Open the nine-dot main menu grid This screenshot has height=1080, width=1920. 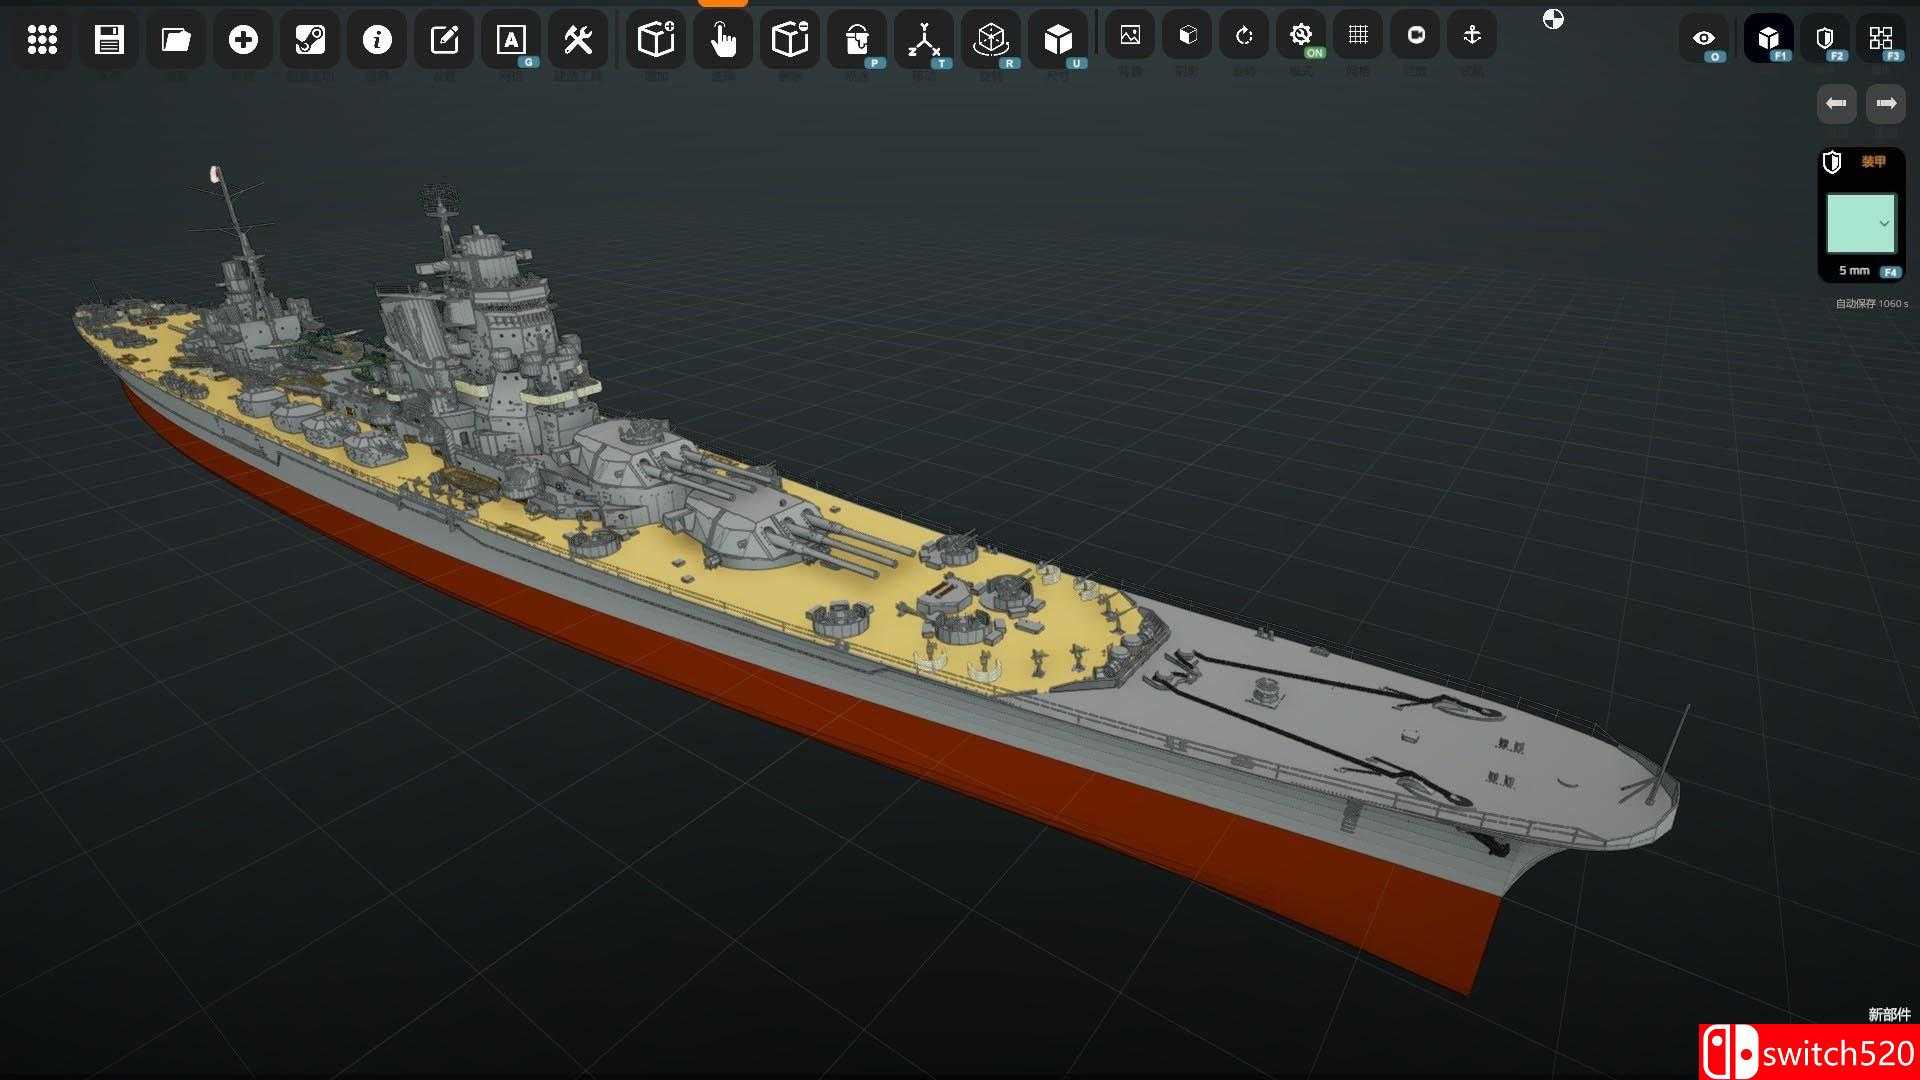click(x=42, y=40)
